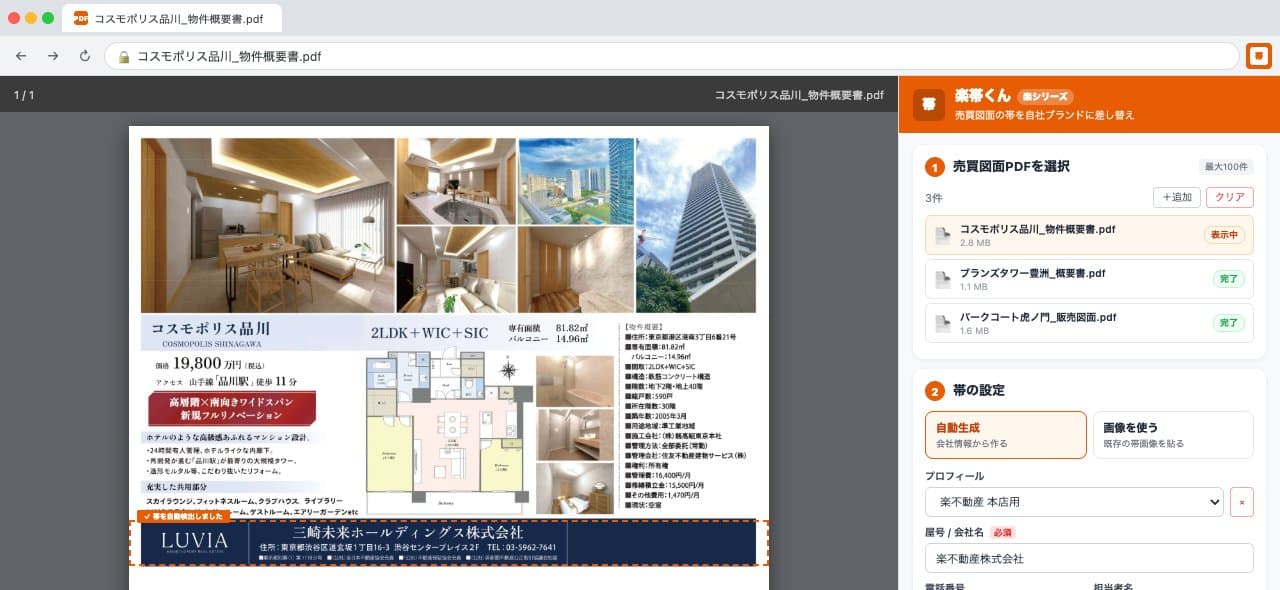Image resolution: width=1280 pixels, height=590 pixels.
Task: Click the 帯の設定 heading
Action: tap(979, 390)
